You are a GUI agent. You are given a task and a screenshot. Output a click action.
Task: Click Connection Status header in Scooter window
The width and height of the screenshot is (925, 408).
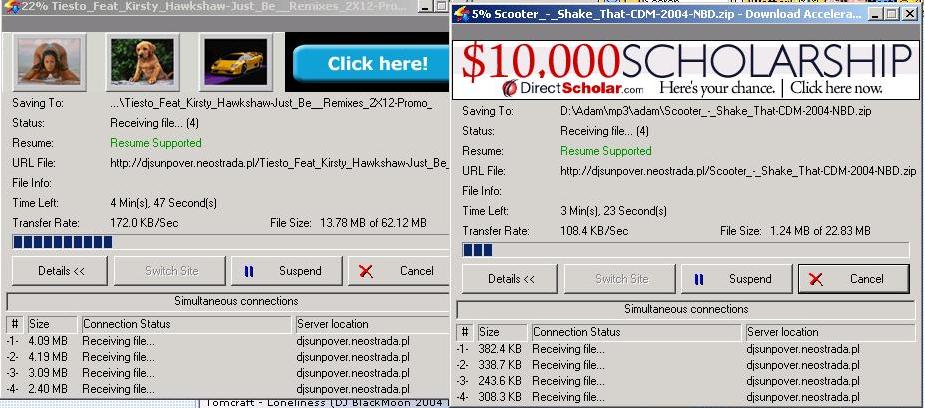[636, 332]
